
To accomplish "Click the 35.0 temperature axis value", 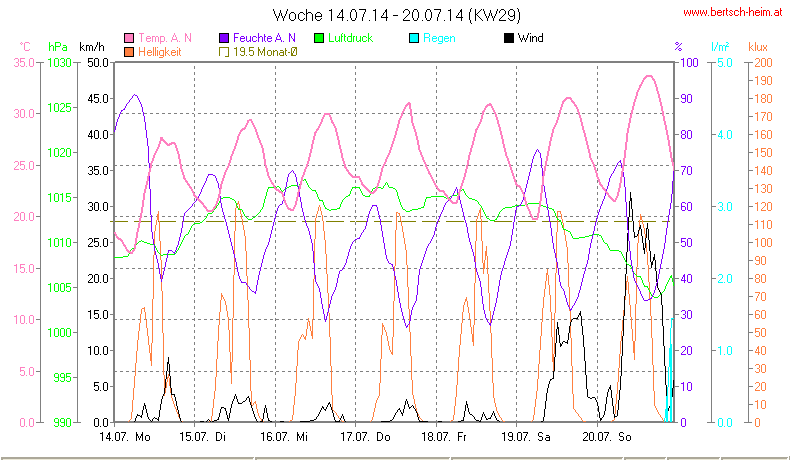I will pos(24,63).
